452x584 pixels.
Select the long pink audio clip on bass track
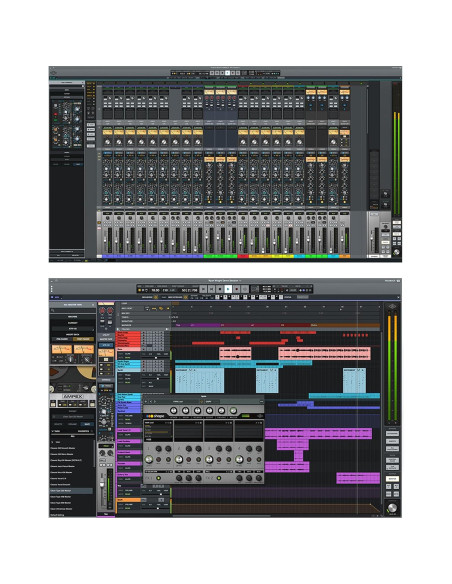324,353
